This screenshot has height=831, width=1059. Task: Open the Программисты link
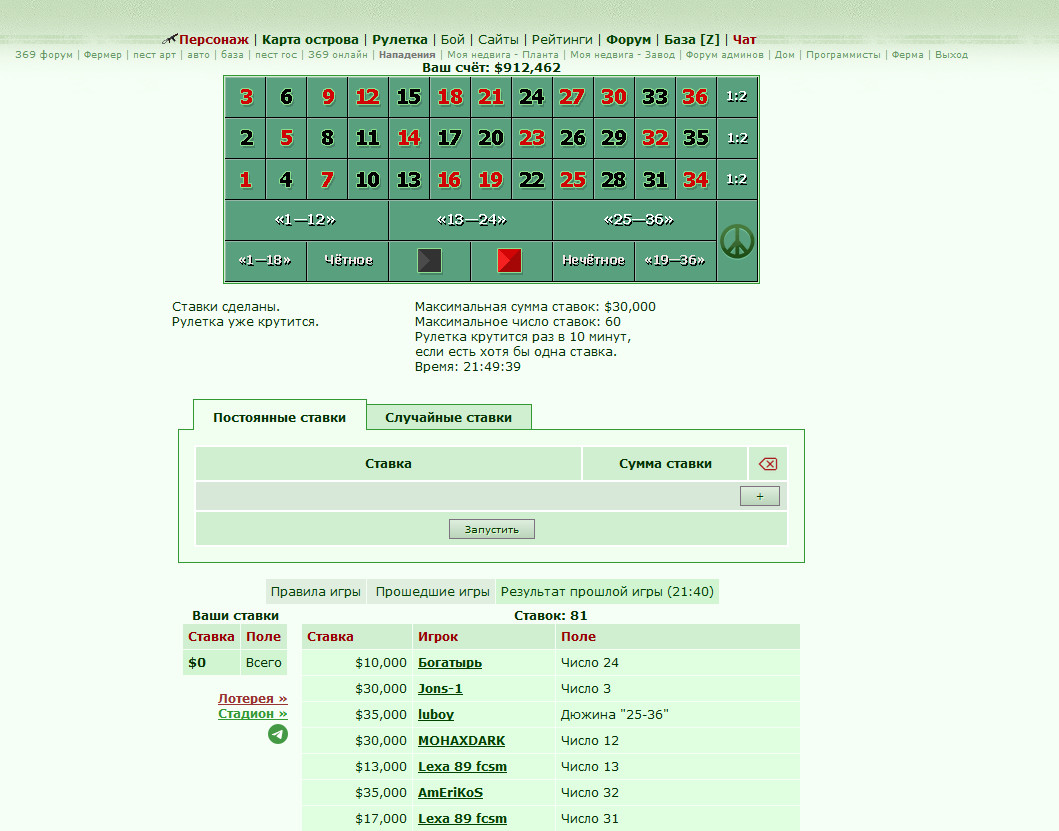[843, 55]
